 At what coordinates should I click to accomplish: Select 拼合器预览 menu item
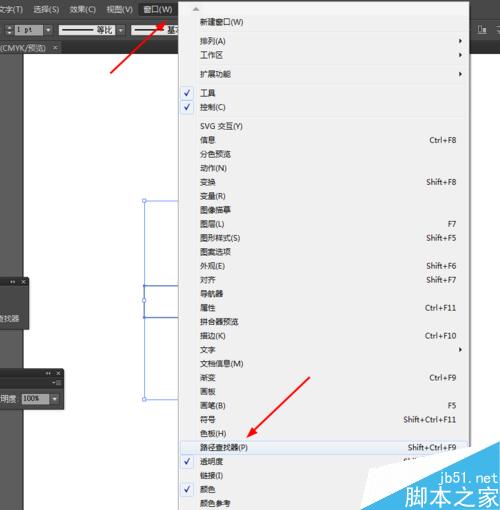click(x=324, y=322)
